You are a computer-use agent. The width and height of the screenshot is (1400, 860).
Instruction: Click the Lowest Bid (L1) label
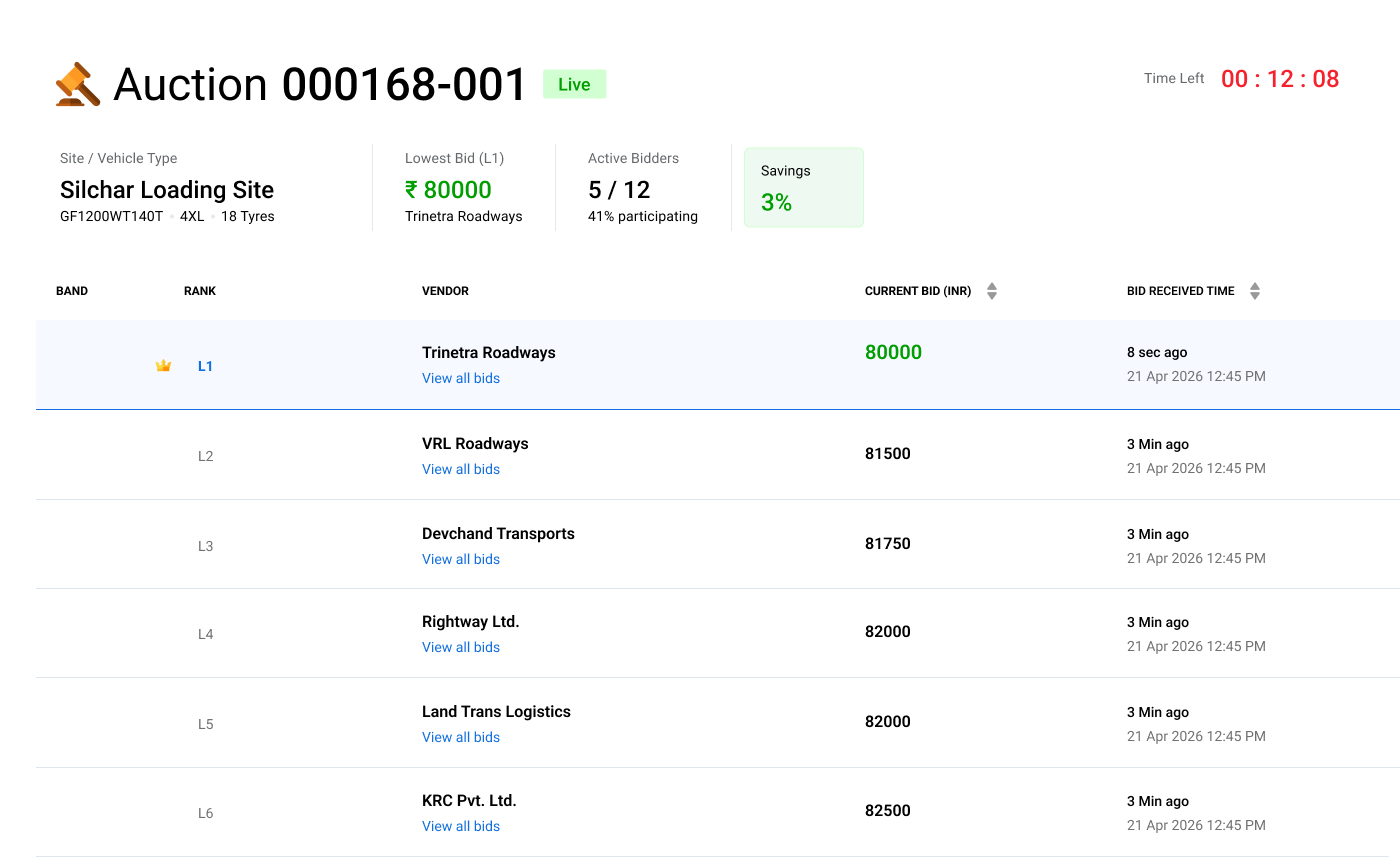[x=454, y=158]
